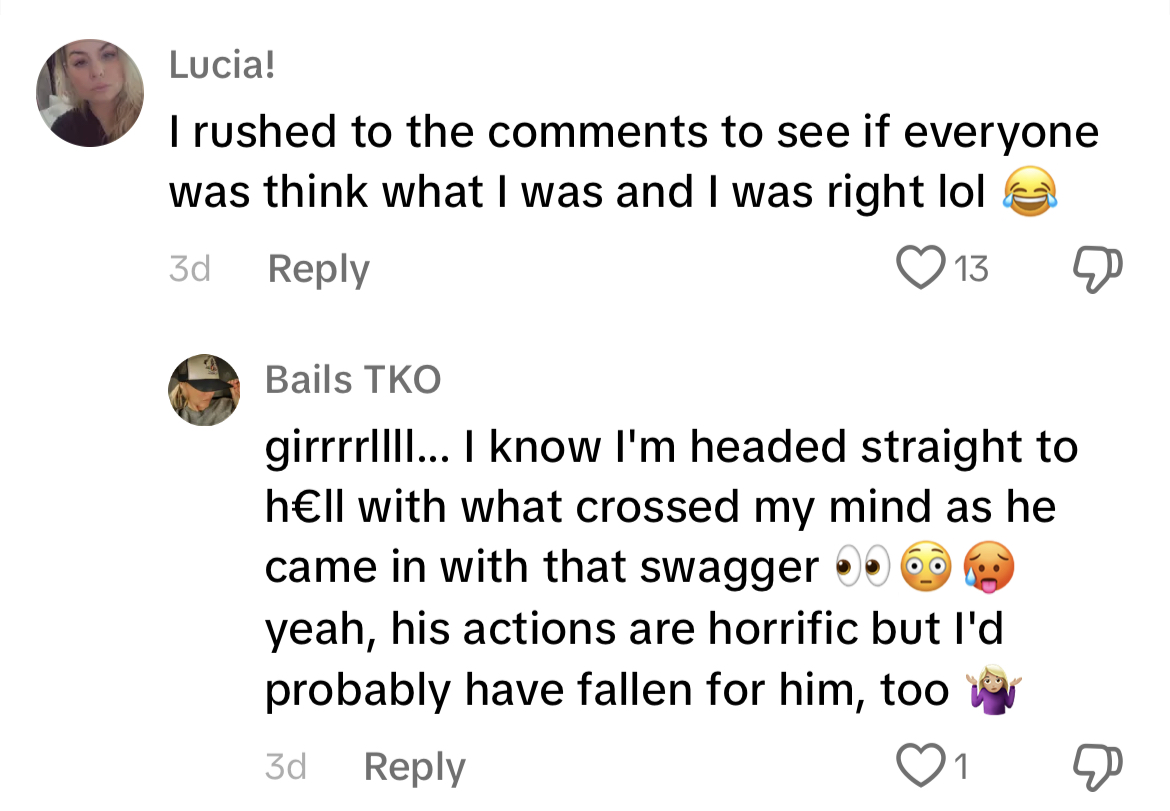Open Bails TKO's profile picture
1170x811 pixels.
[203, 389]
